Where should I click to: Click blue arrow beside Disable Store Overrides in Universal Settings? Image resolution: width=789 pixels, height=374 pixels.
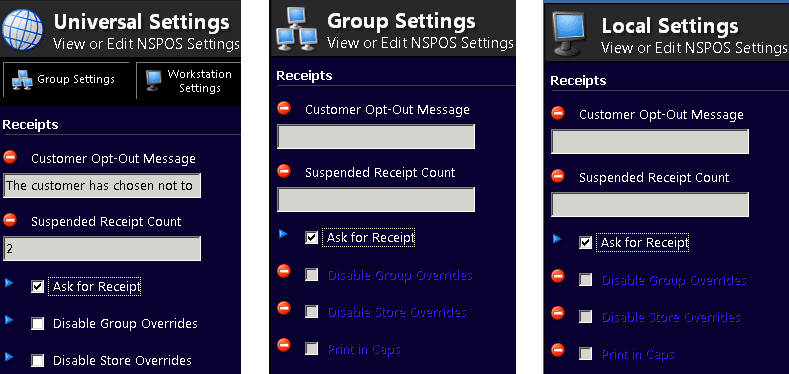[x=9, y=357]
